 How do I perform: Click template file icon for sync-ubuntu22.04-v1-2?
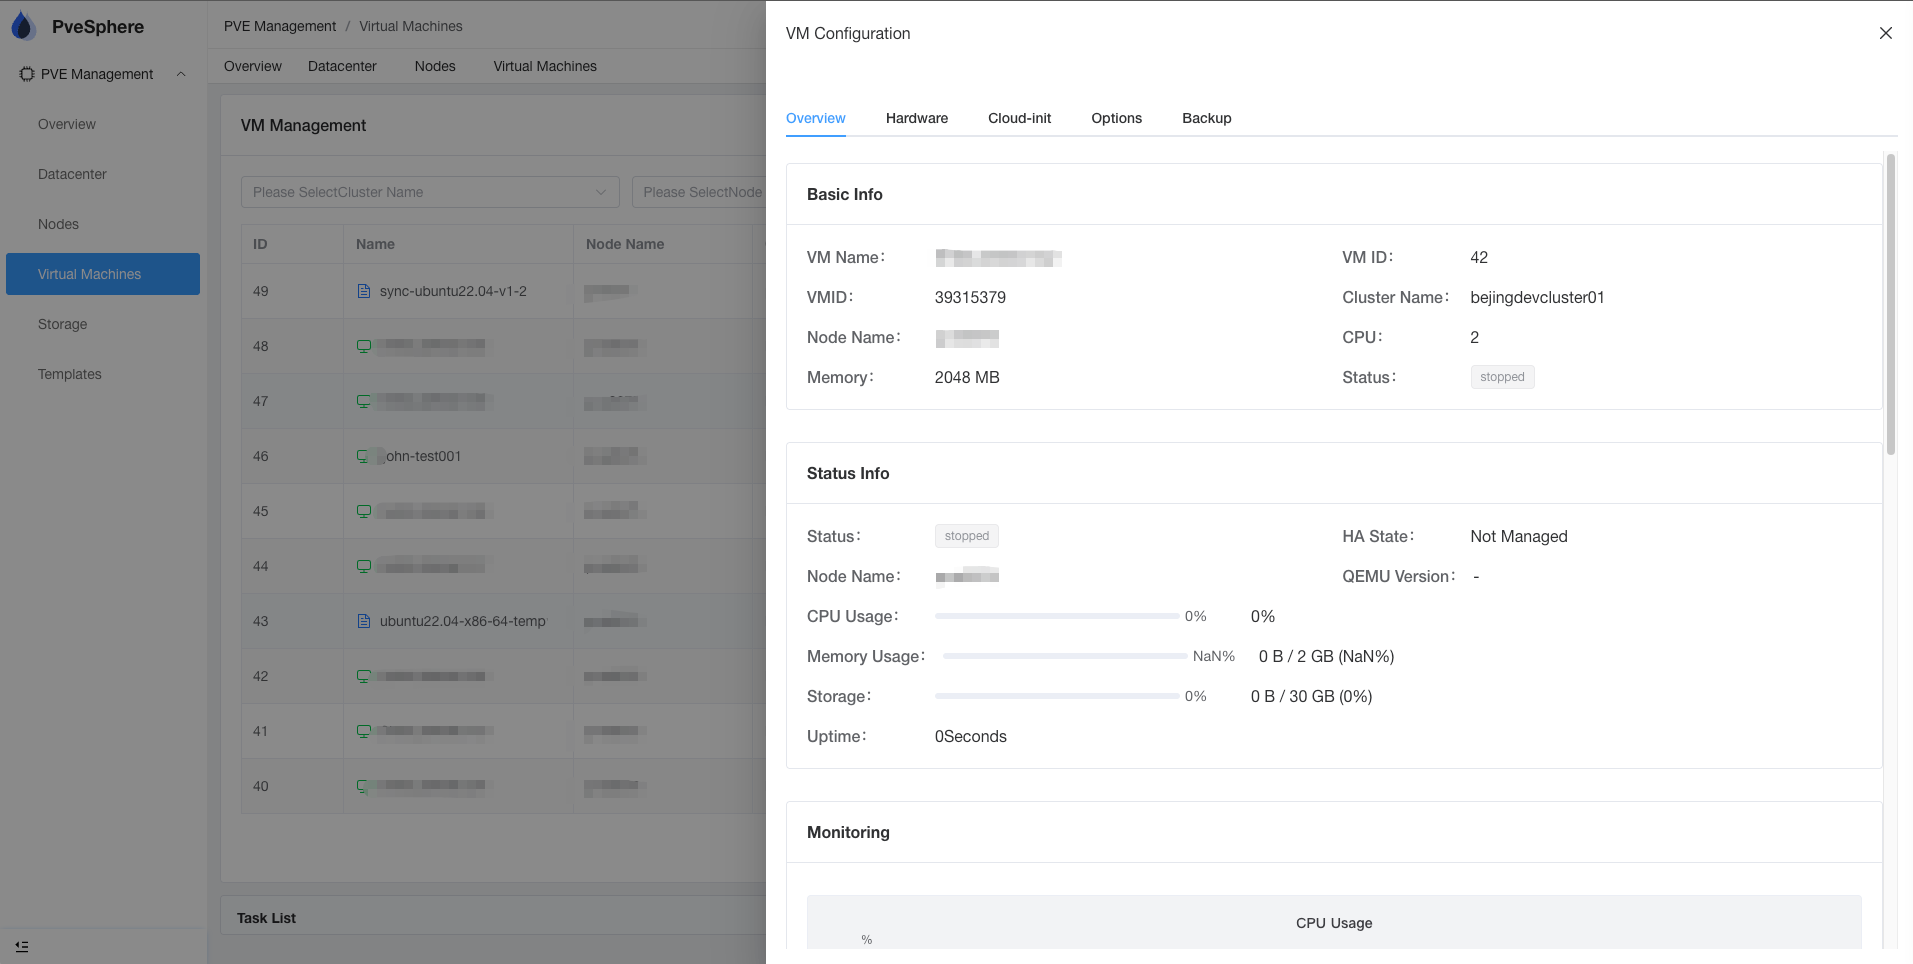(x=364, y=291)
